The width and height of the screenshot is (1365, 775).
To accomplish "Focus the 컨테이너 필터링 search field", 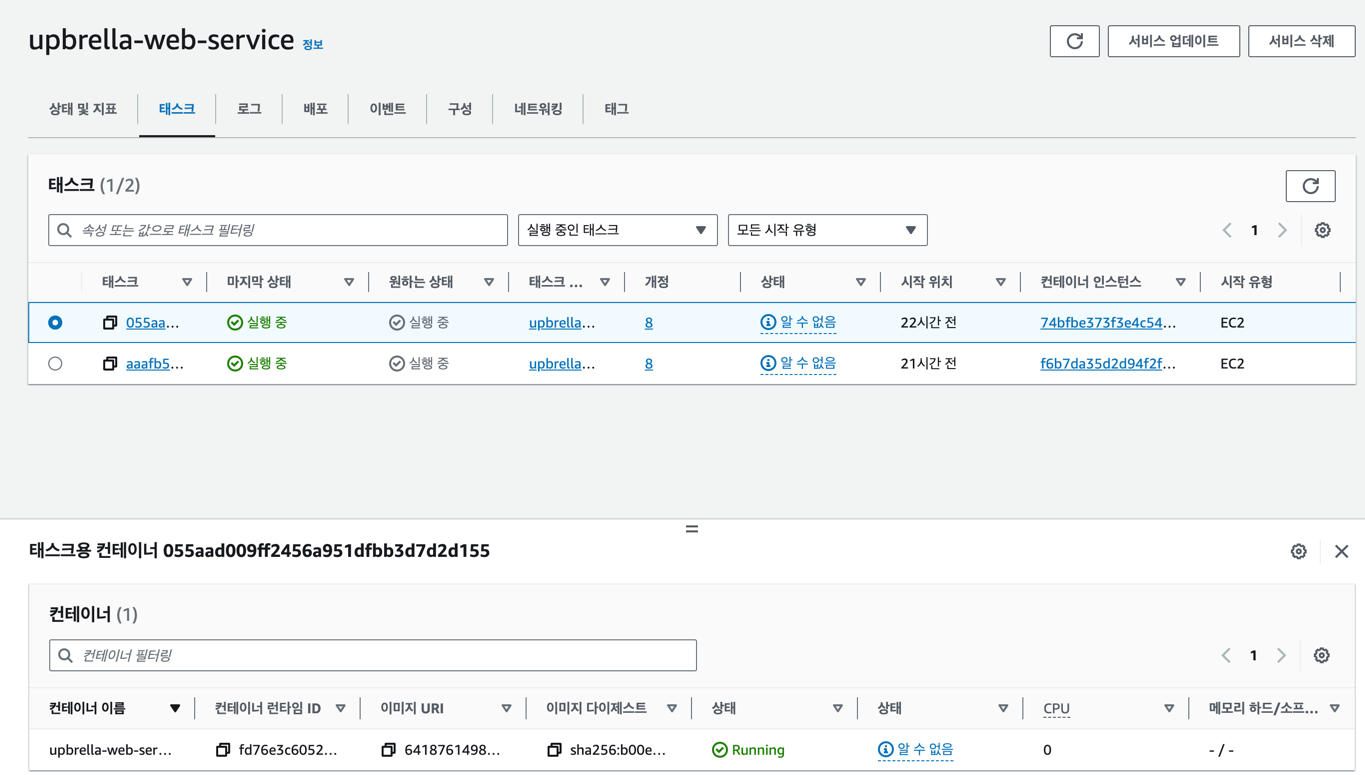I will (373, 655).
